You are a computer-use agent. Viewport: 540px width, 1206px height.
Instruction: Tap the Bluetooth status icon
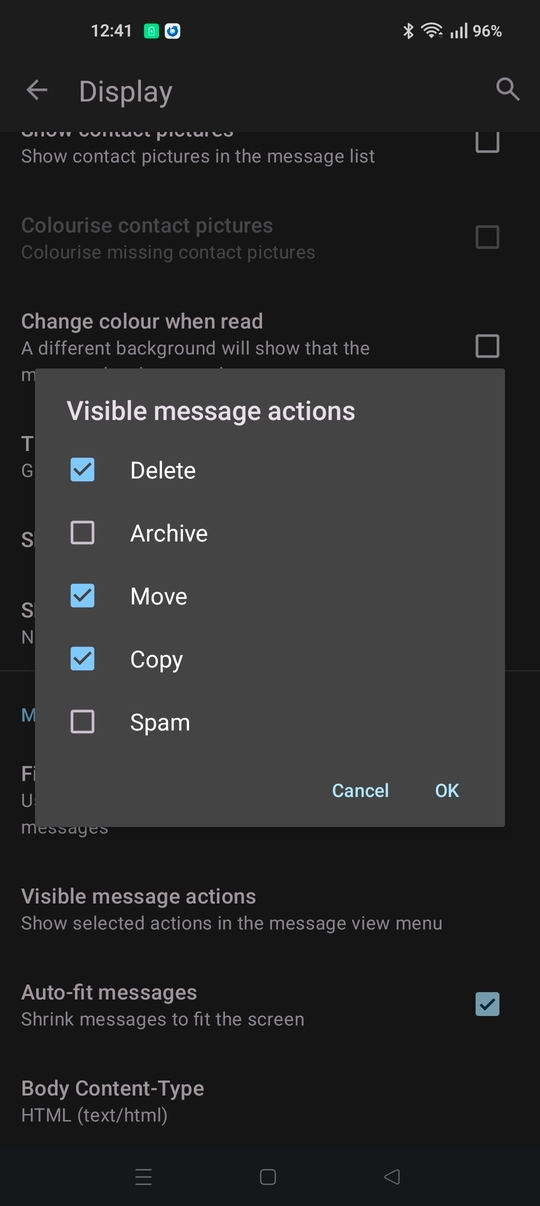tap(408, 31)
